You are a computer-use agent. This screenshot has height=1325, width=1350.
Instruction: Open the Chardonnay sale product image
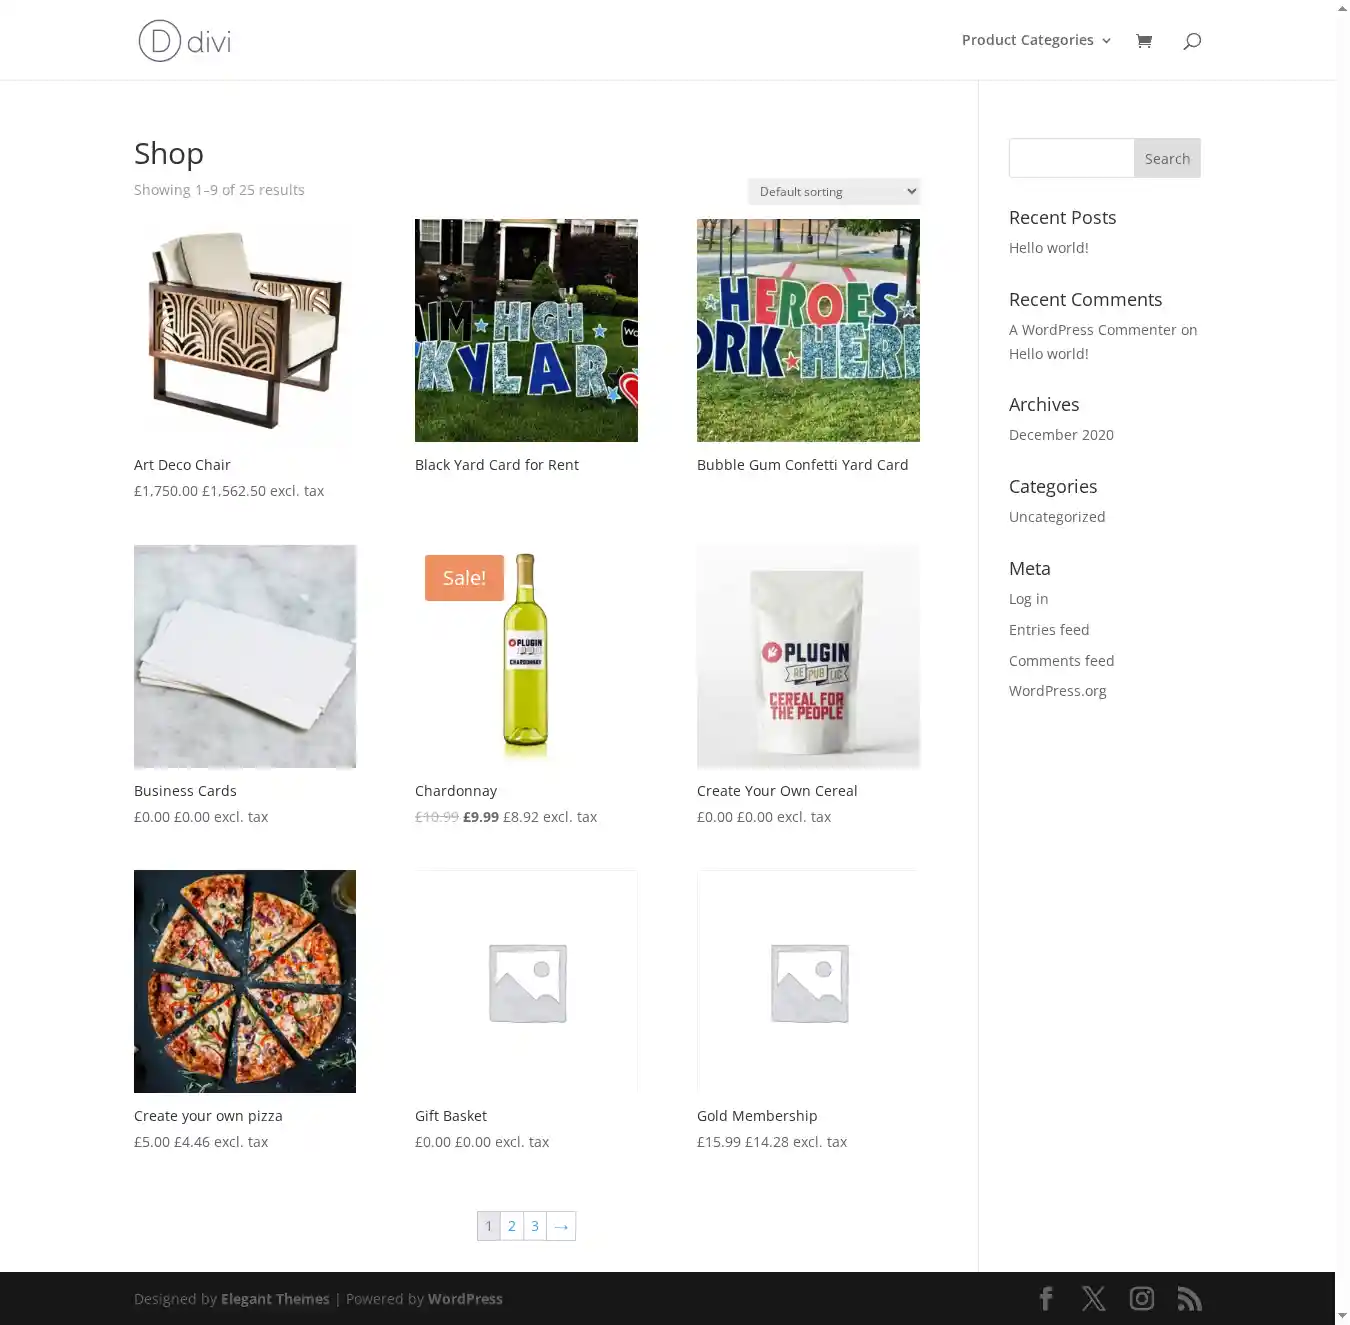(x=526, y=656)
